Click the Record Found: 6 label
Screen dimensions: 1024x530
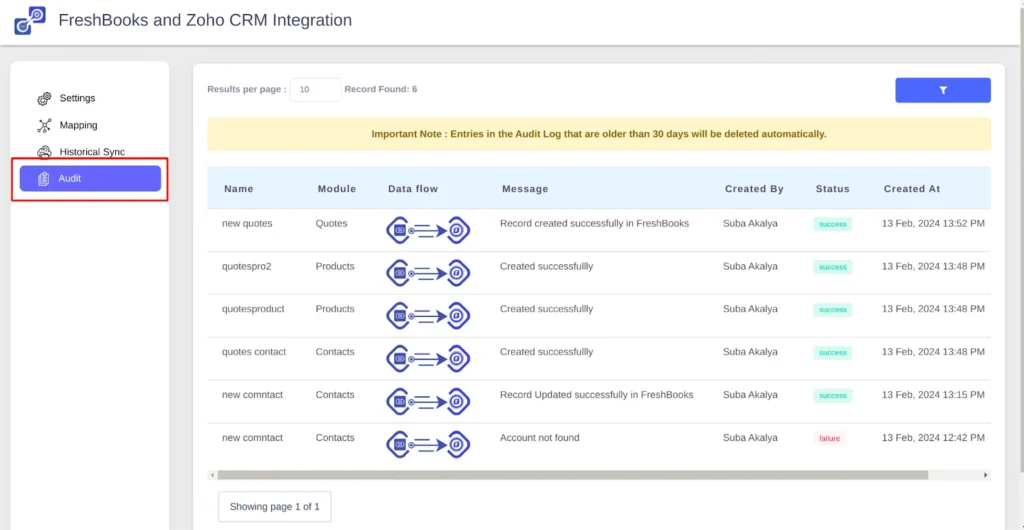381,89
